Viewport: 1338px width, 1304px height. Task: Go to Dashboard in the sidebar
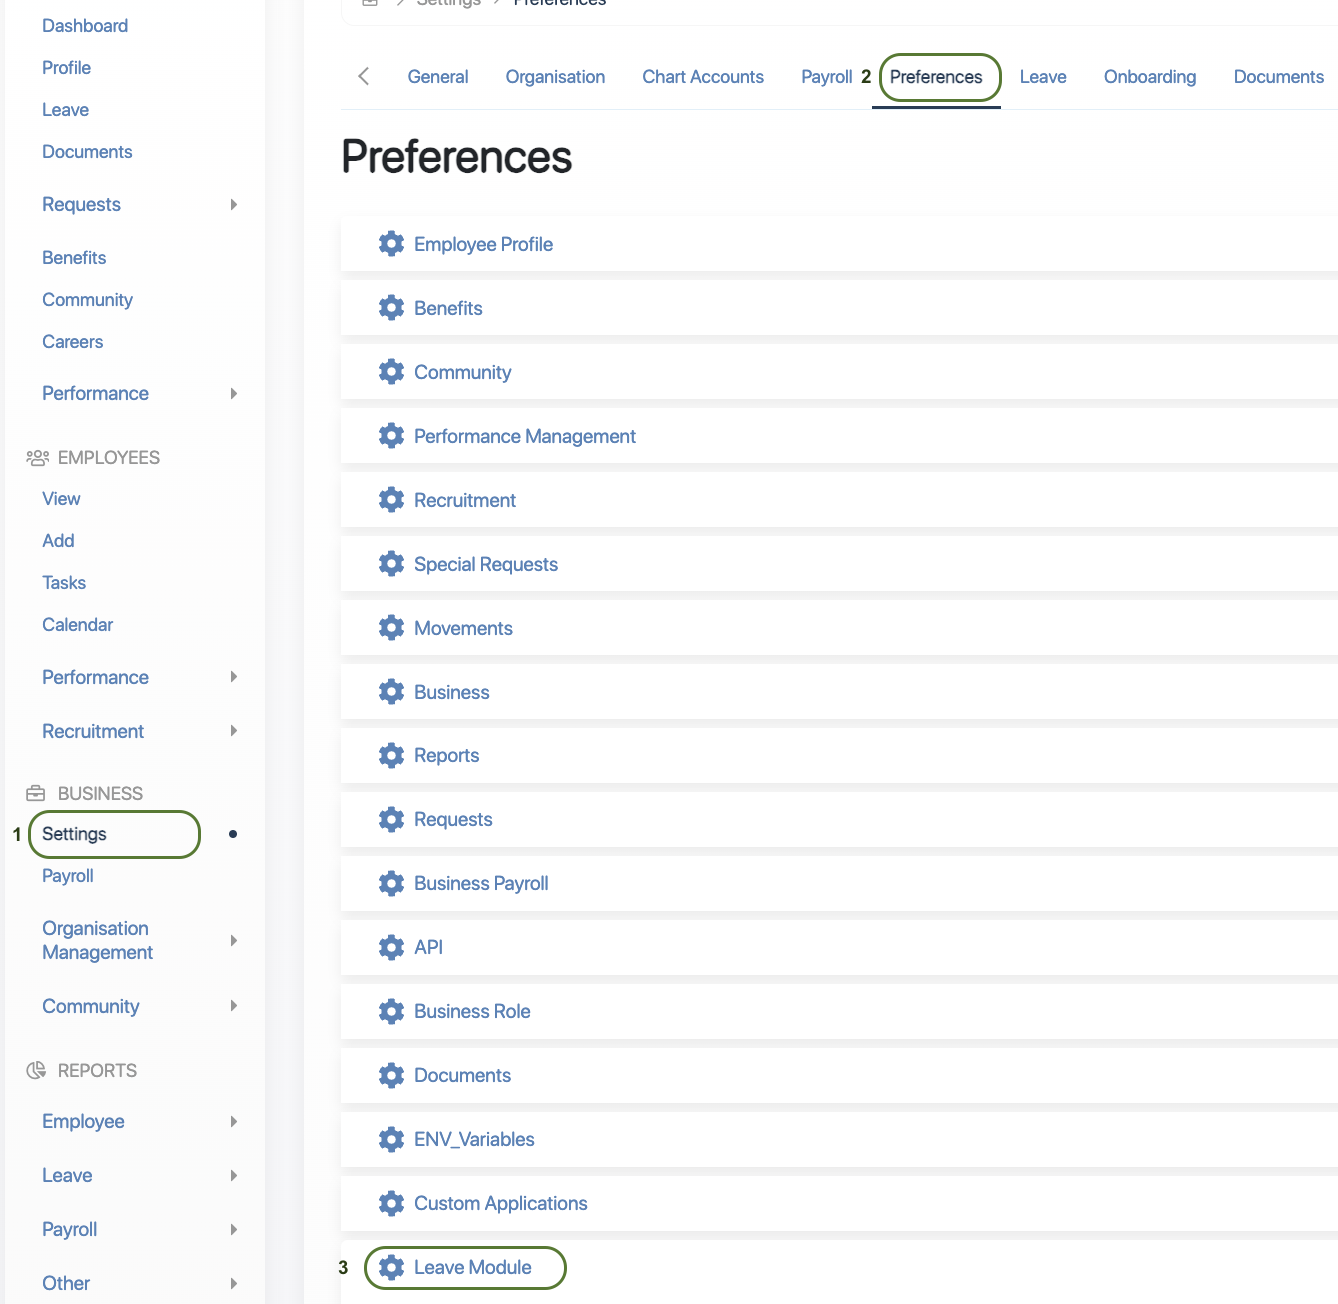click(85, 26)
